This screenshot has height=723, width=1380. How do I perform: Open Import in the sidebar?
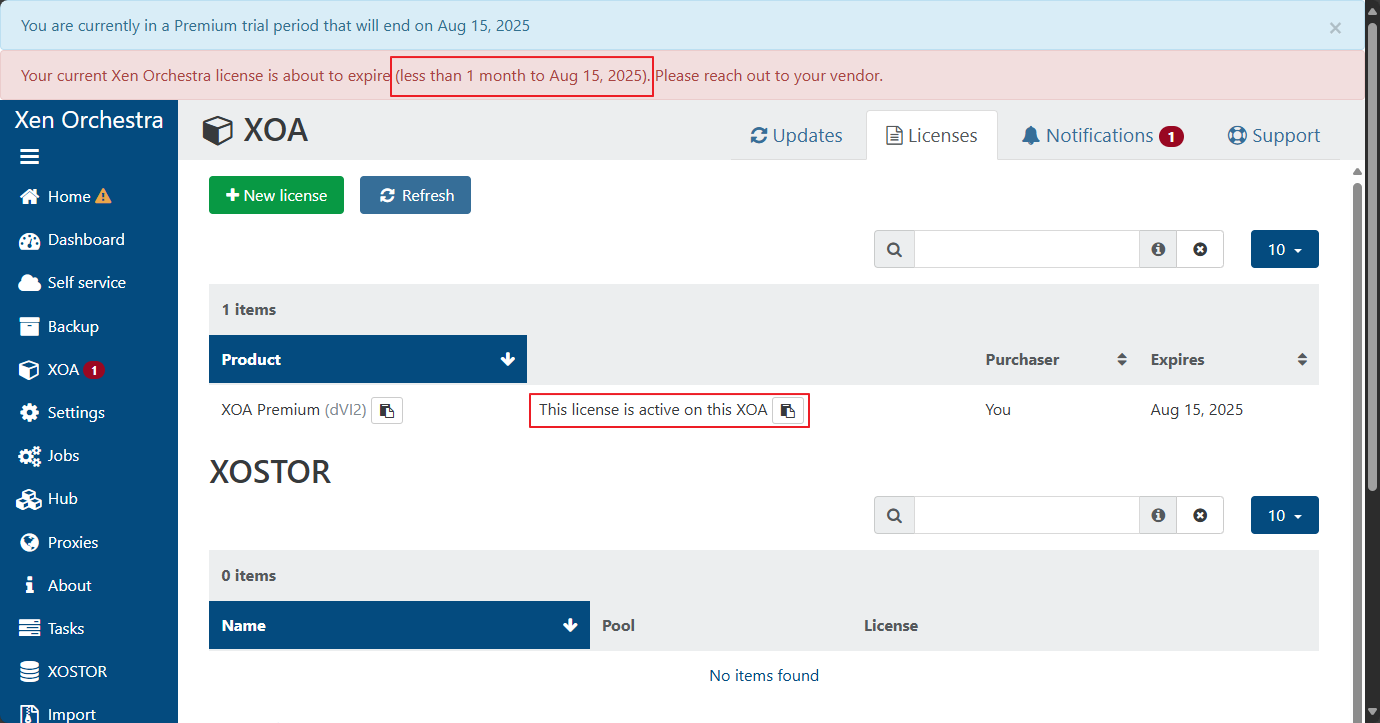[x=58, y=714]
